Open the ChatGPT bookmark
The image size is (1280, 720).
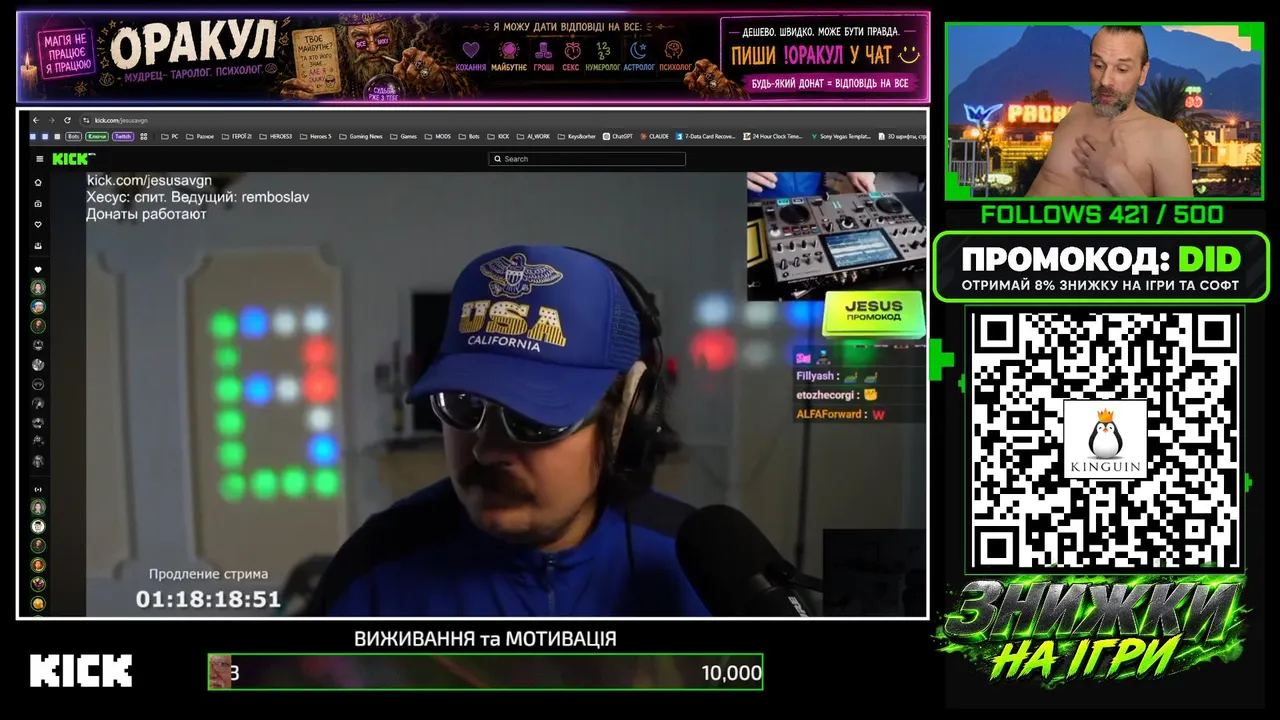pos(617,136)
